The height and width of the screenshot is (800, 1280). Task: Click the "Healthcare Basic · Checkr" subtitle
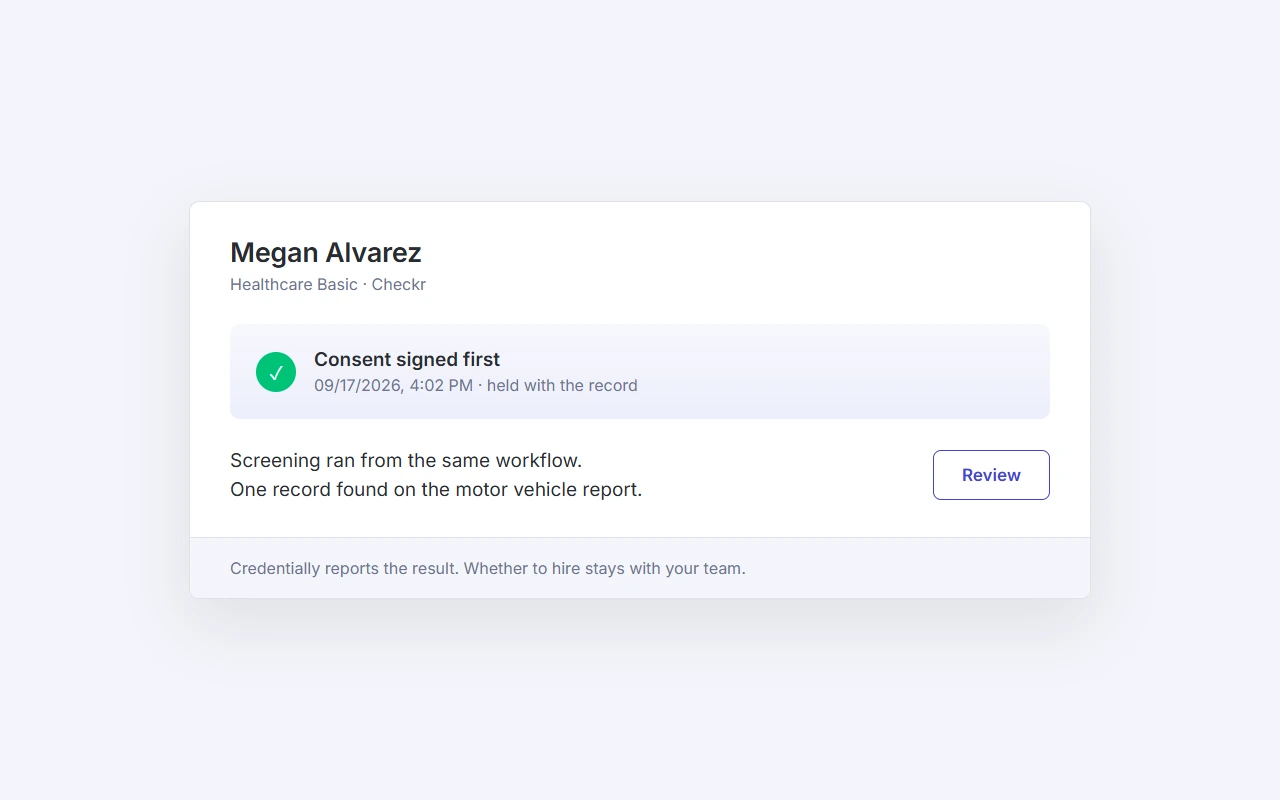pyautogui.click(x=328, y=285)
